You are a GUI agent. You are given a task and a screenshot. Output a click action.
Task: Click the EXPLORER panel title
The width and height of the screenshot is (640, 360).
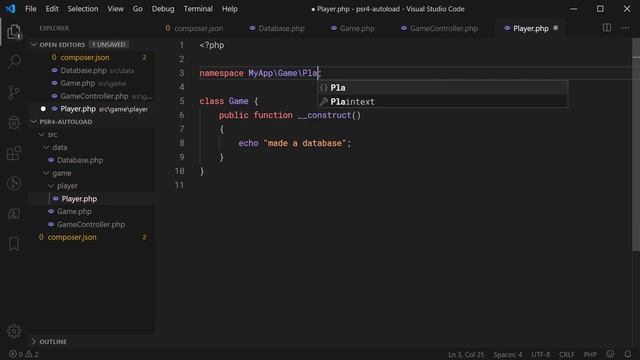(x=54, y=28)
